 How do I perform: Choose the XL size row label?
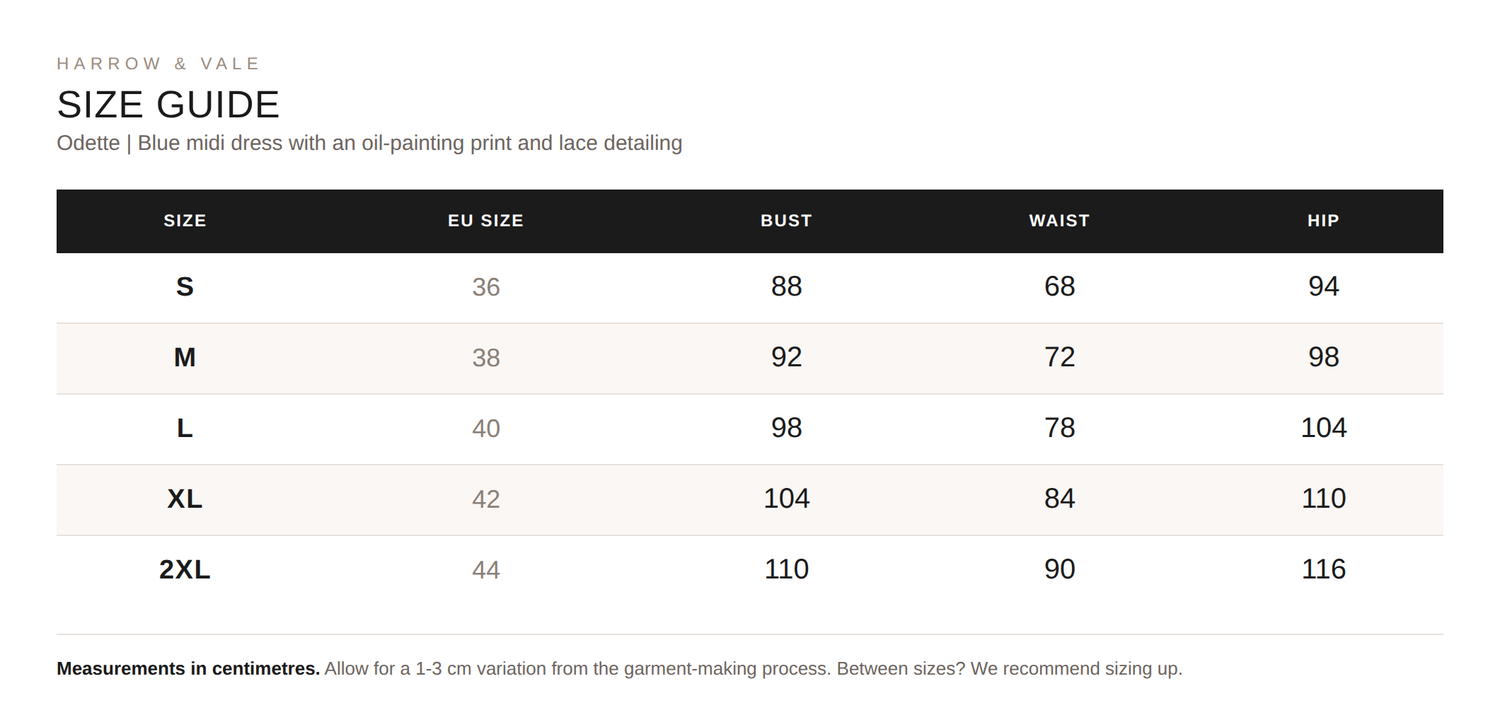pyautogui.click(x=185, y=499)
